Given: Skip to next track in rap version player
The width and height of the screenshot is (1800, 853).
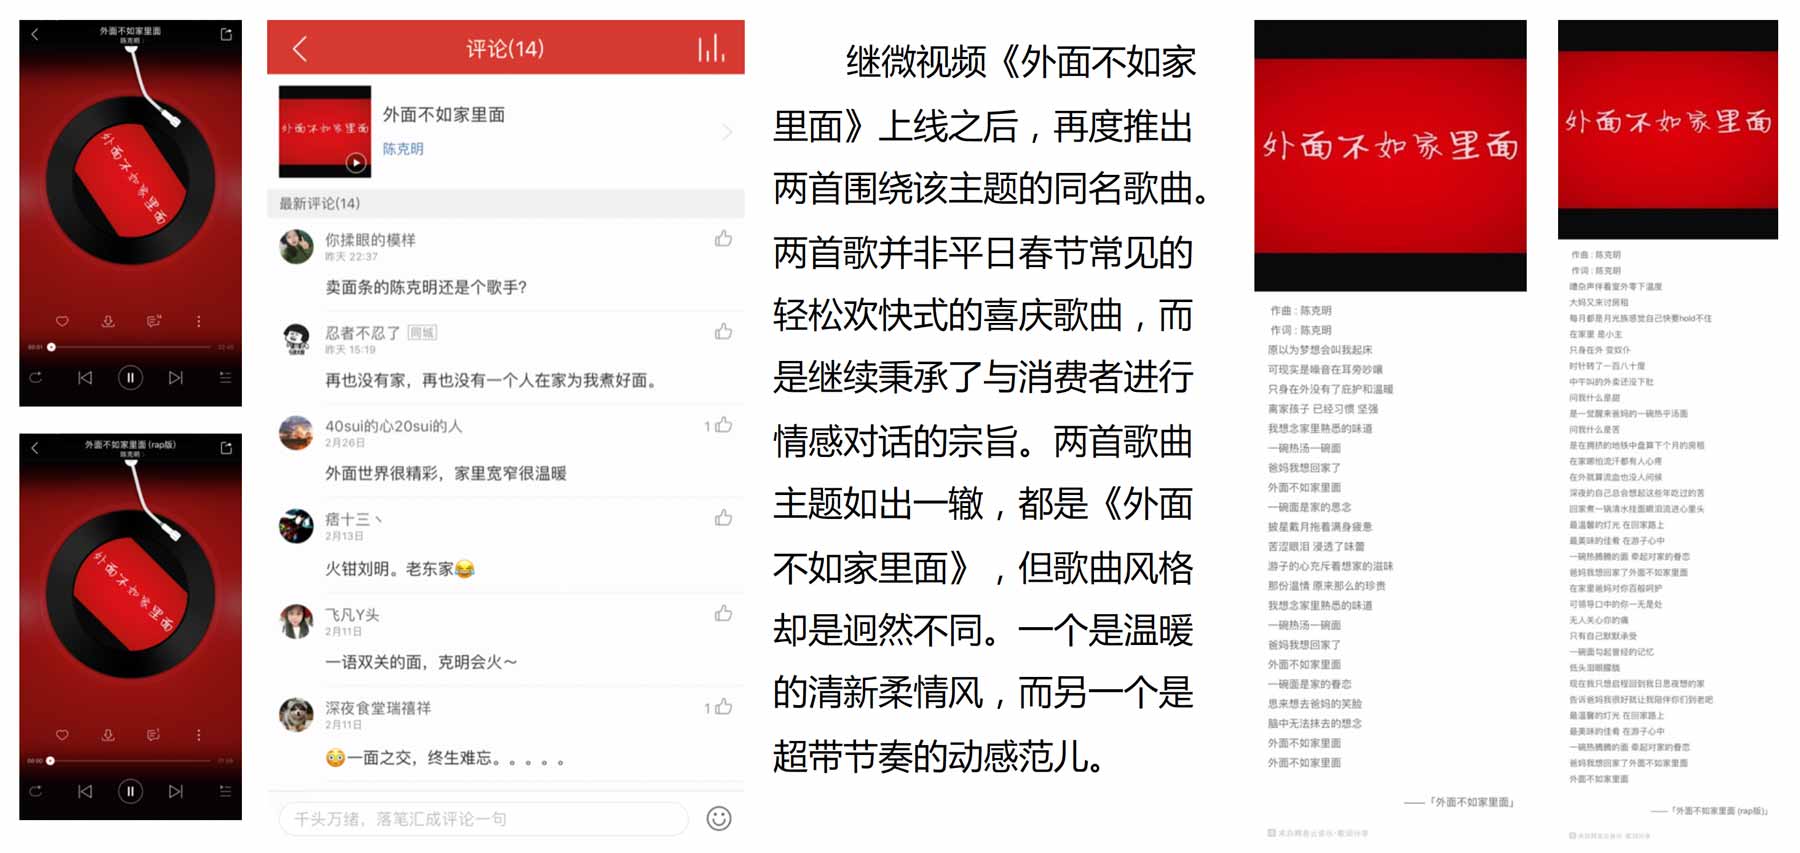Looking at the screenshot, I should point(176,791).
